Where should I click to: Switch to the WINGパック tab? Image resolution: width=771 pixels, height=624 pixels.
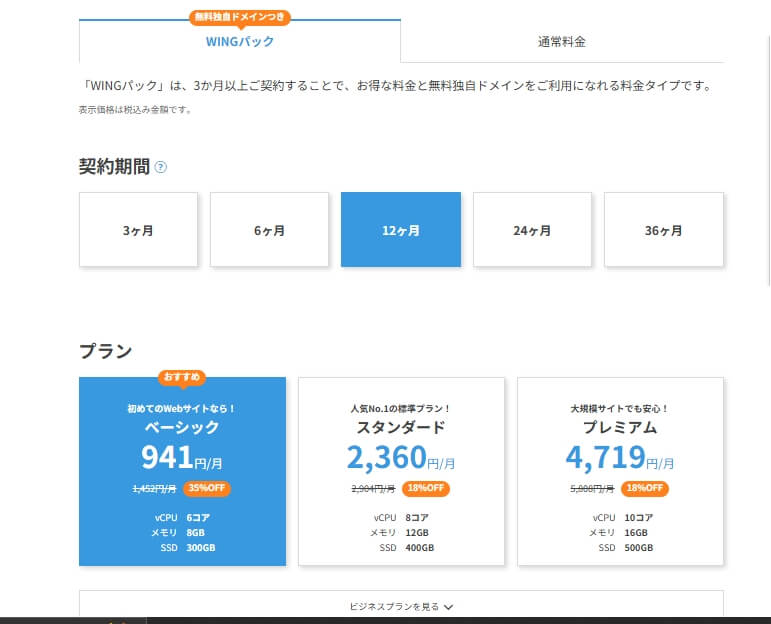click(x=239, y=42)
